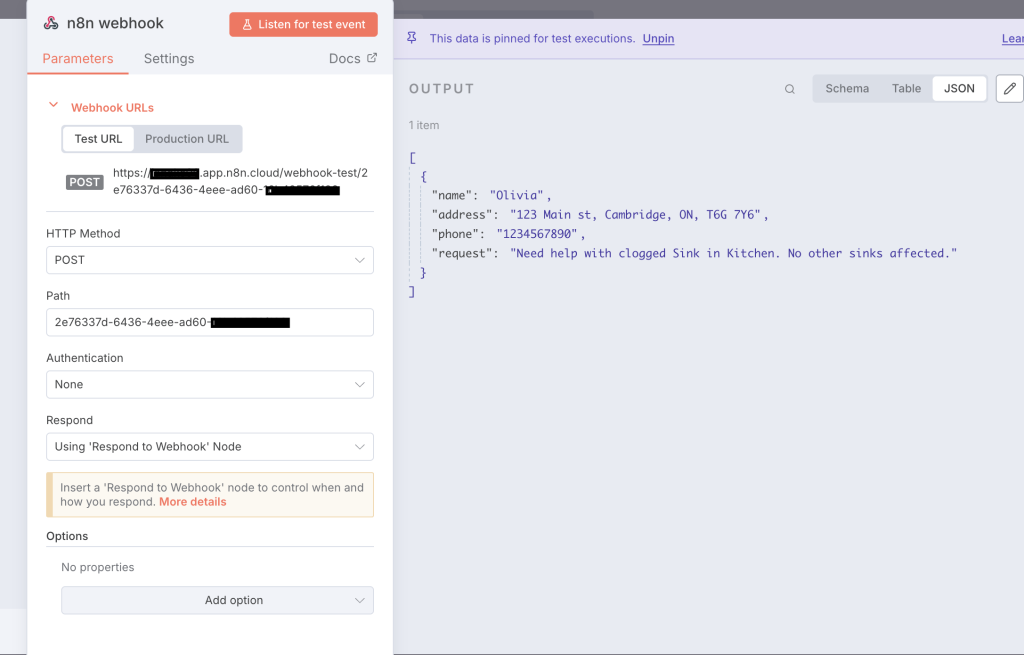Click the Webhook URLs heading

coord(112,108)
